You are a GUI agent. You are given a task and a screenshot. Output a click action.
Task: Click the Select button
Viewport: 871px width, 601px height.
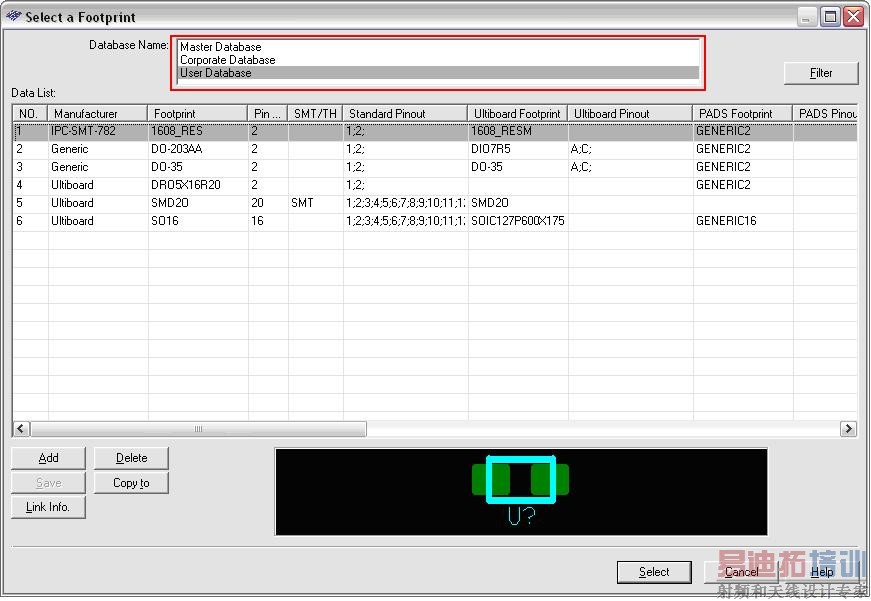654,572
